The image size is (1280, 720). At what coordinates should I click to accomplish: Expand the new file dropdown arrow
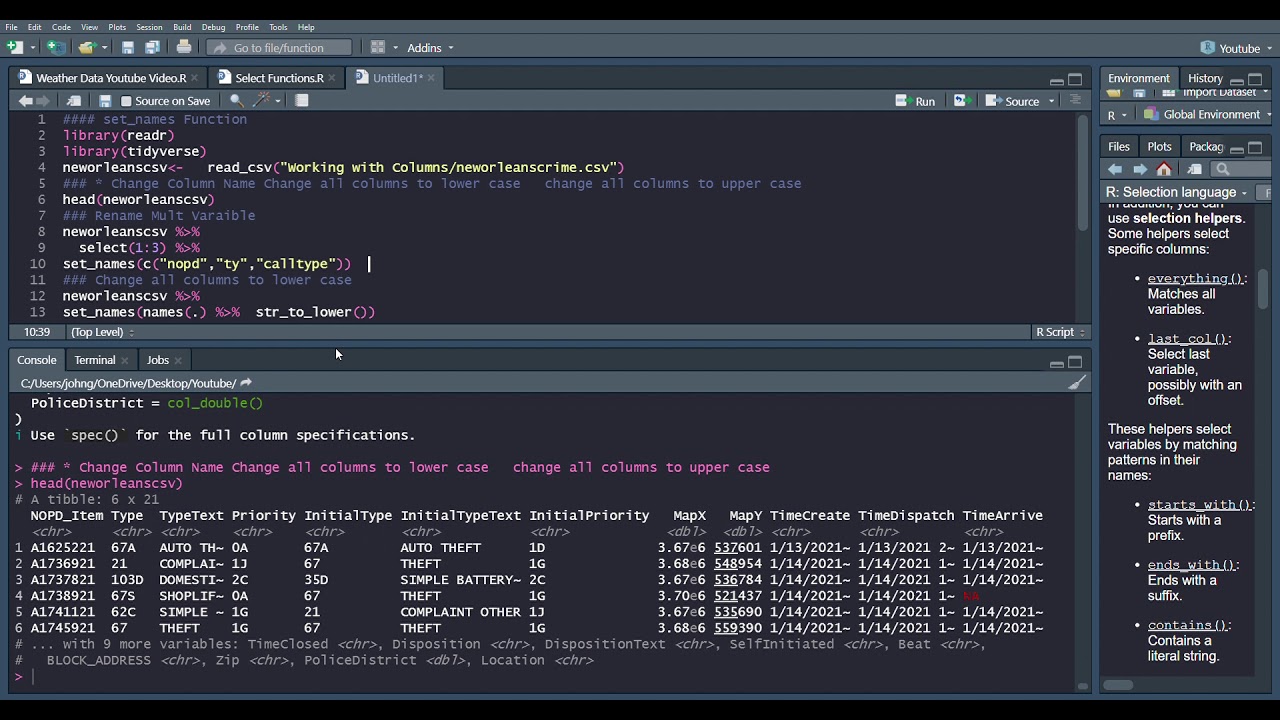33,48
